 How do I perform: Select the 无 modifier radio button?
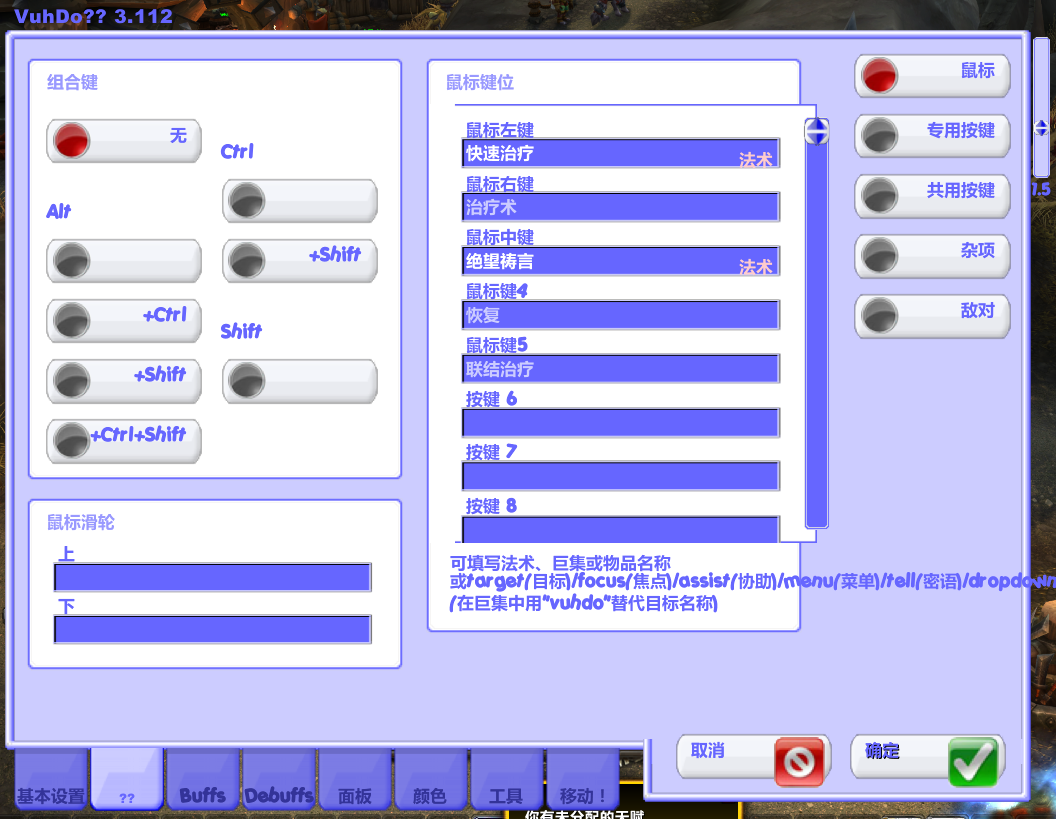point(72,141)
